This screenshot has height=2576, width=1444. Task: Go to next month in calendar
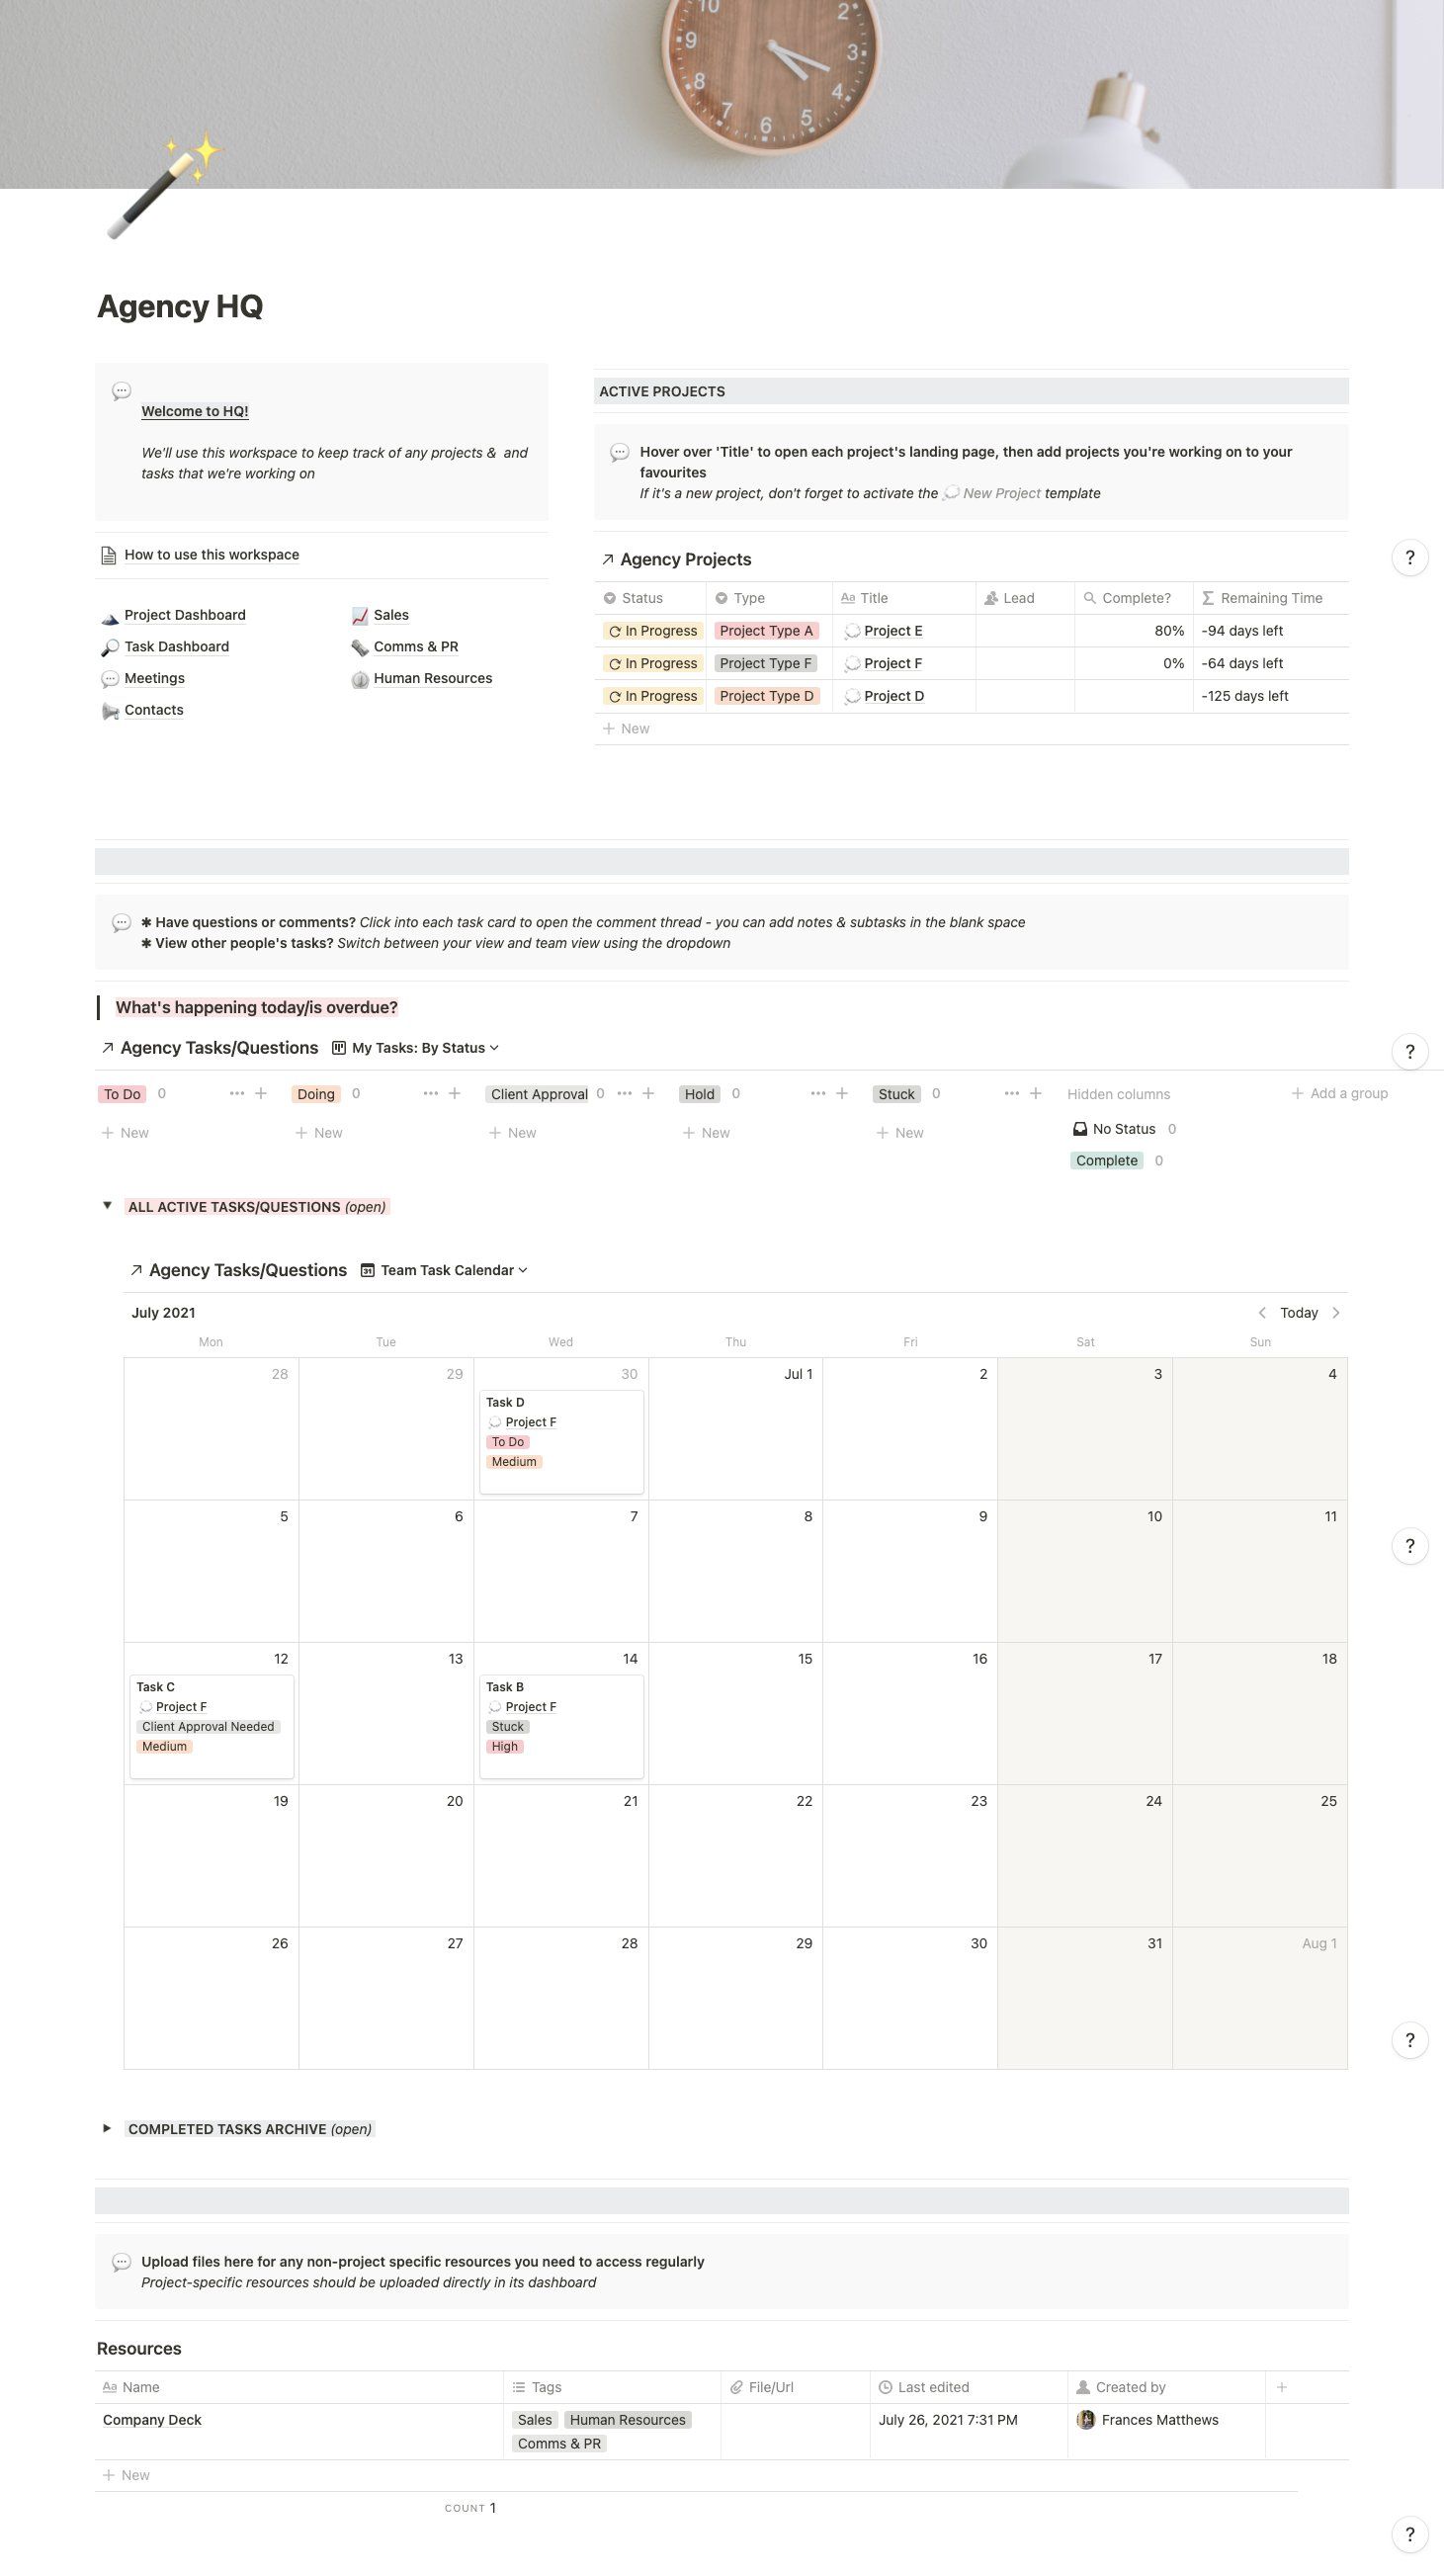pos(1336,1313)
